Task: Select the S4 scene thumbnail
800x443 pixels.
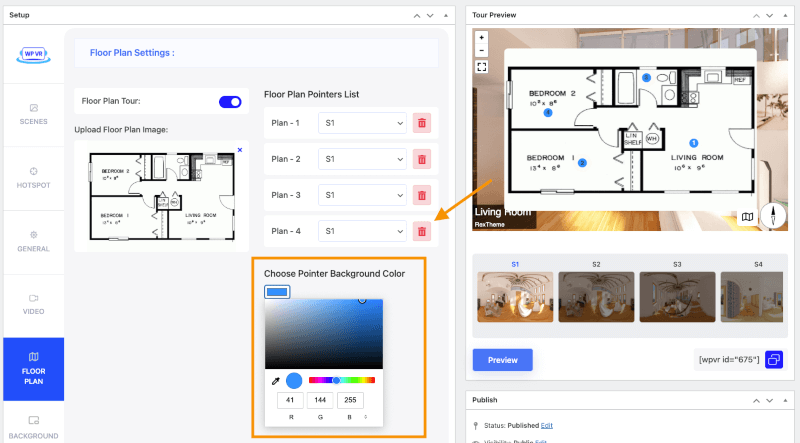Action: [x=752, y=297]
